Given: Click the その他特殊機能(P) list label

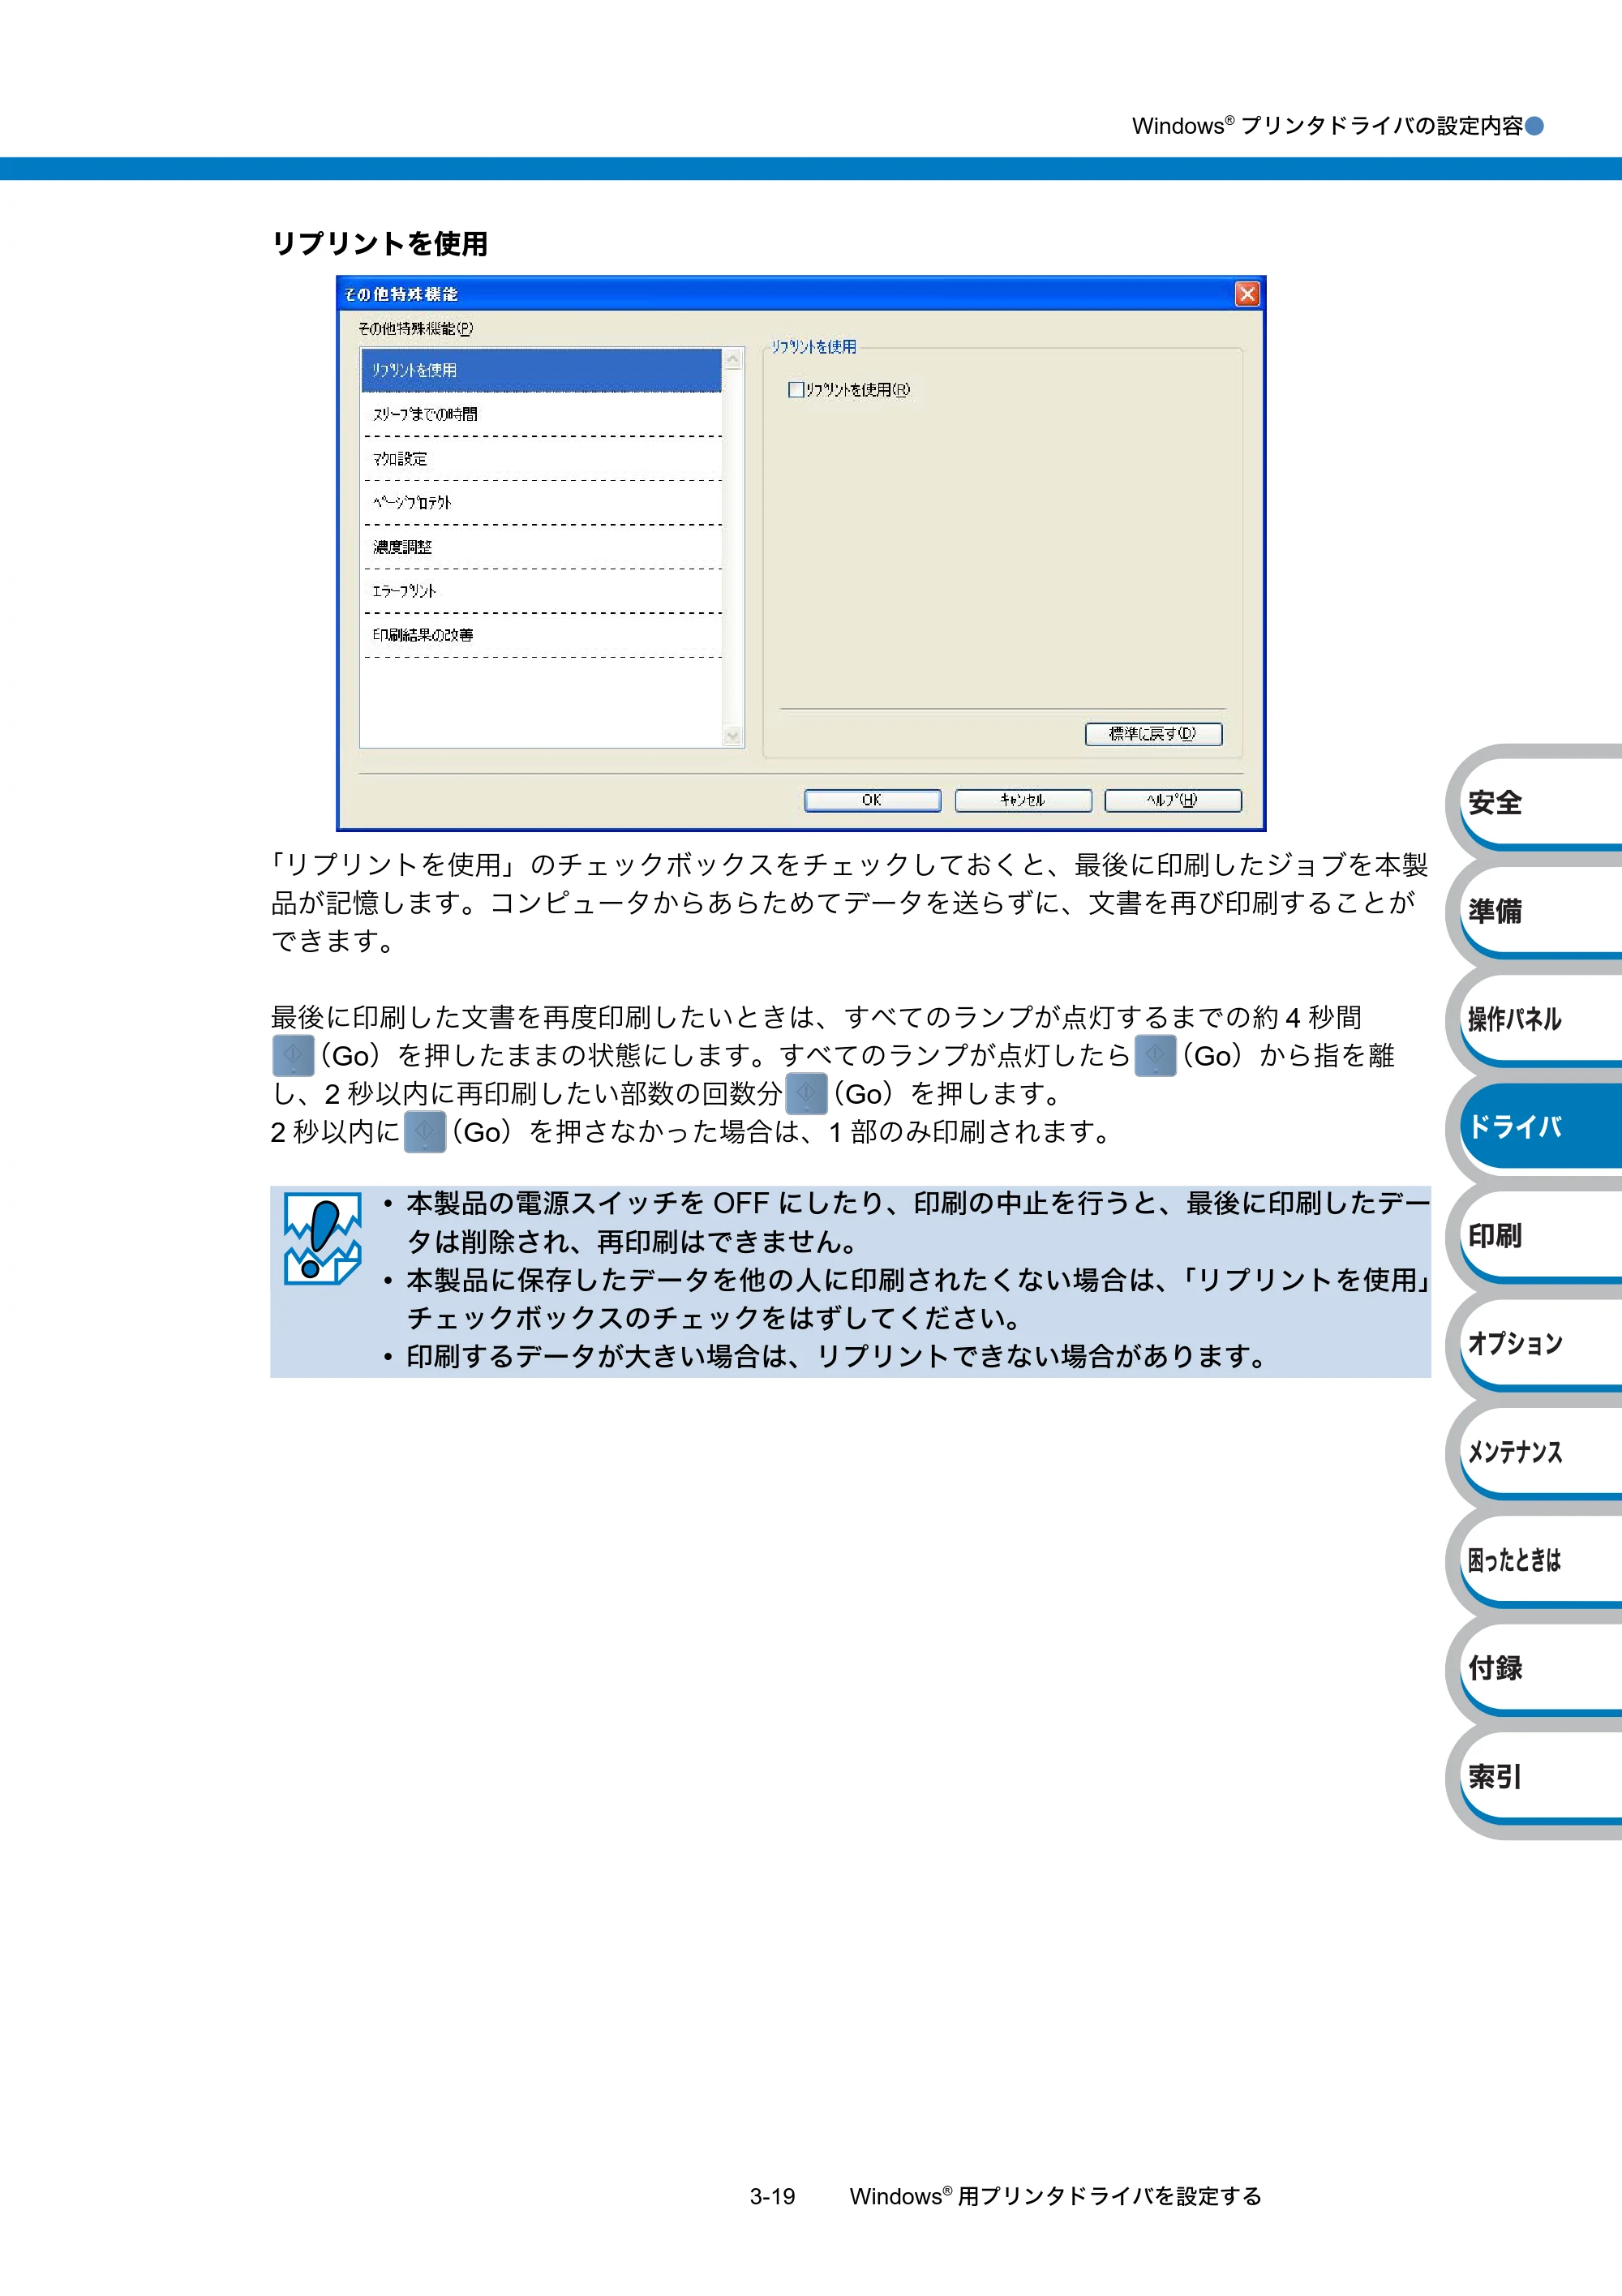Looking at the screenshot, I should pos(415,328).
